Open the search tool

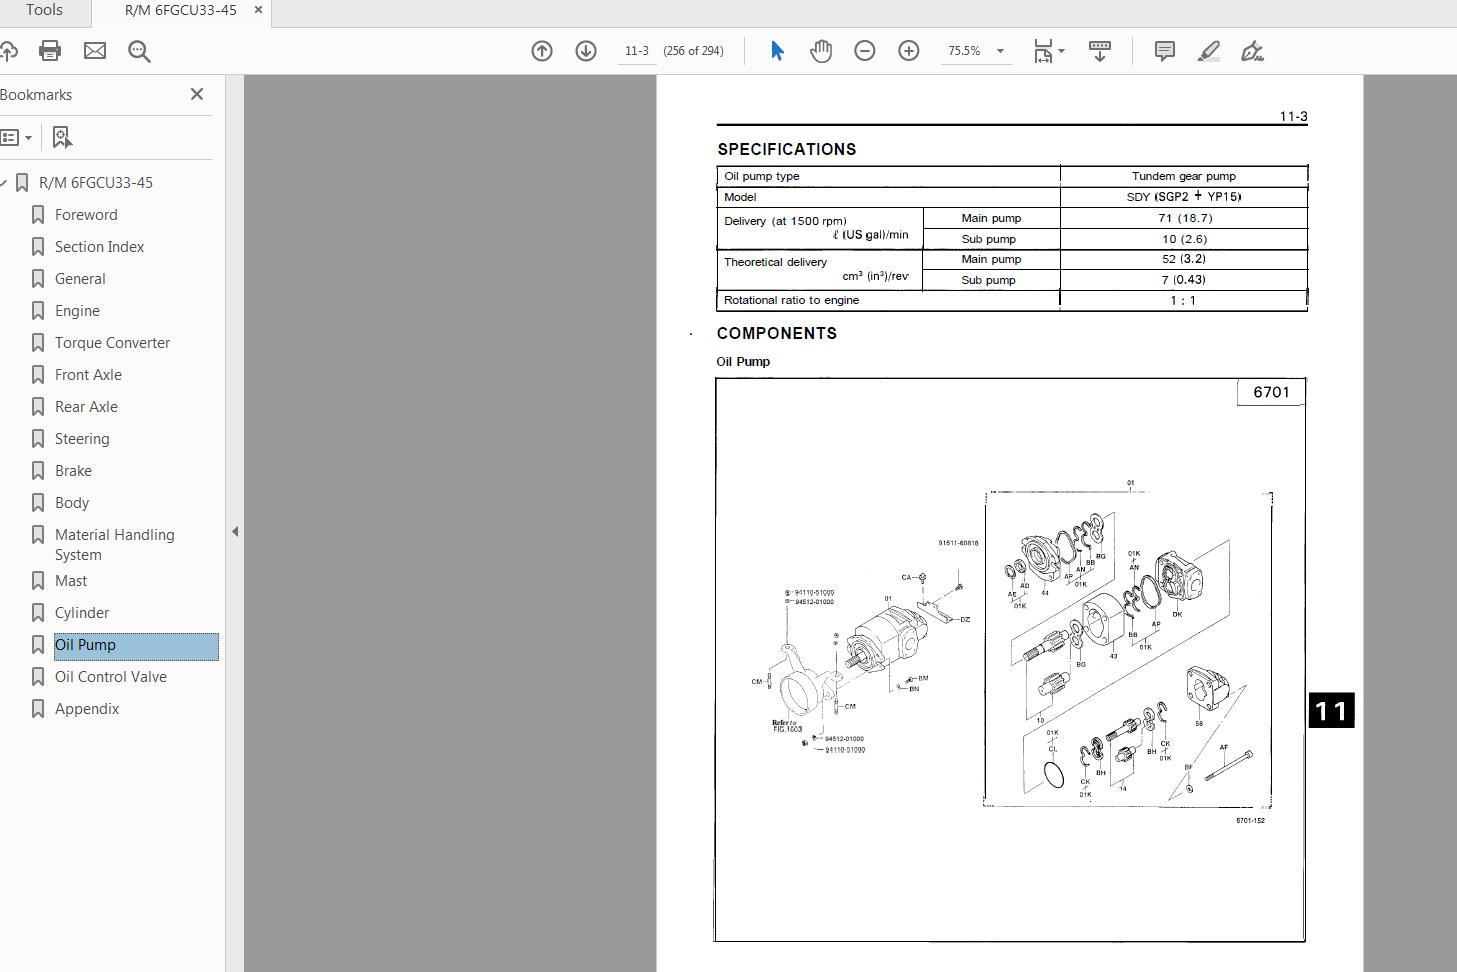tap(139, 50)
